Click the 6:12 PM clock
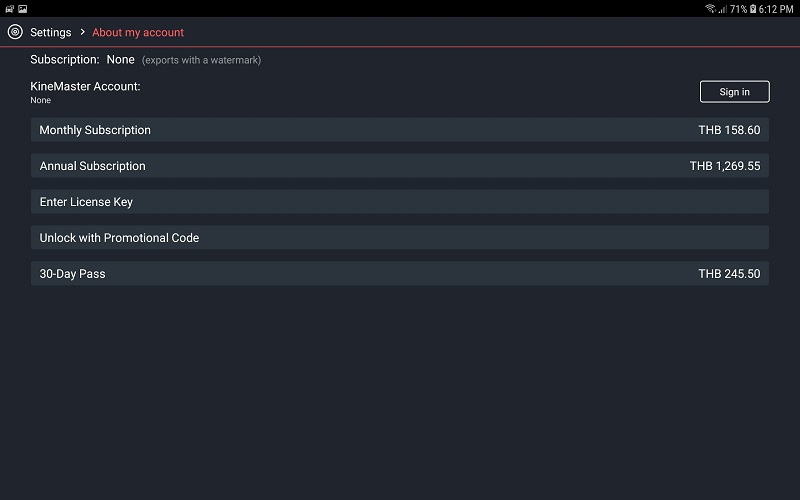The height and width of the screenshot is (500, 800). [x=777, y=8]
